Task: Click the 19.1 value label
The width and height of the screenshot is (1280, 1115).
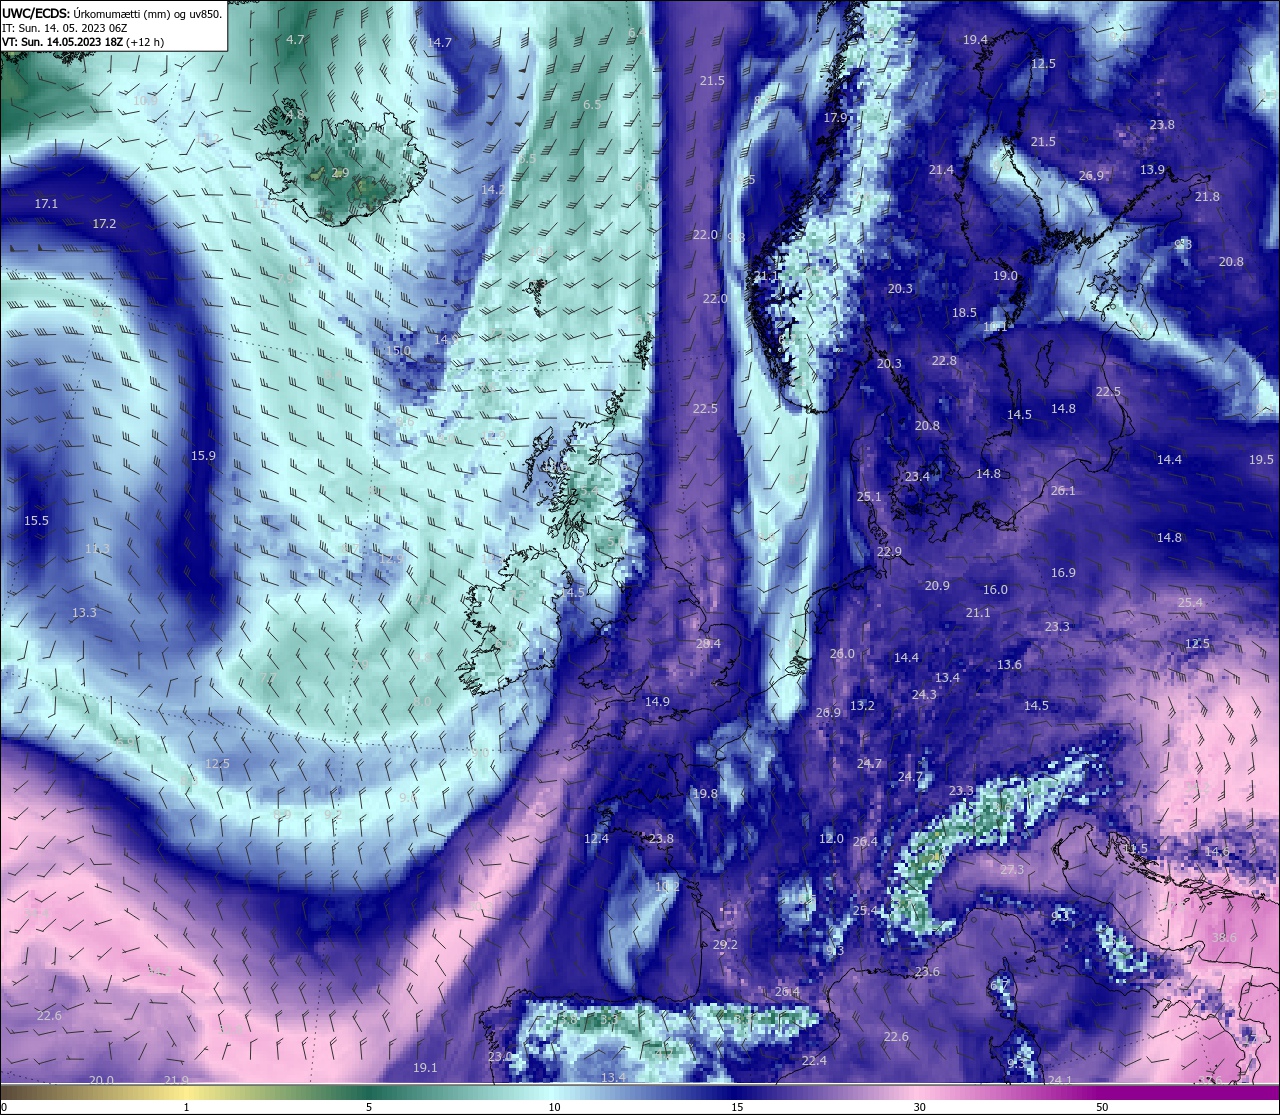Action: (x=425, y=1067)
